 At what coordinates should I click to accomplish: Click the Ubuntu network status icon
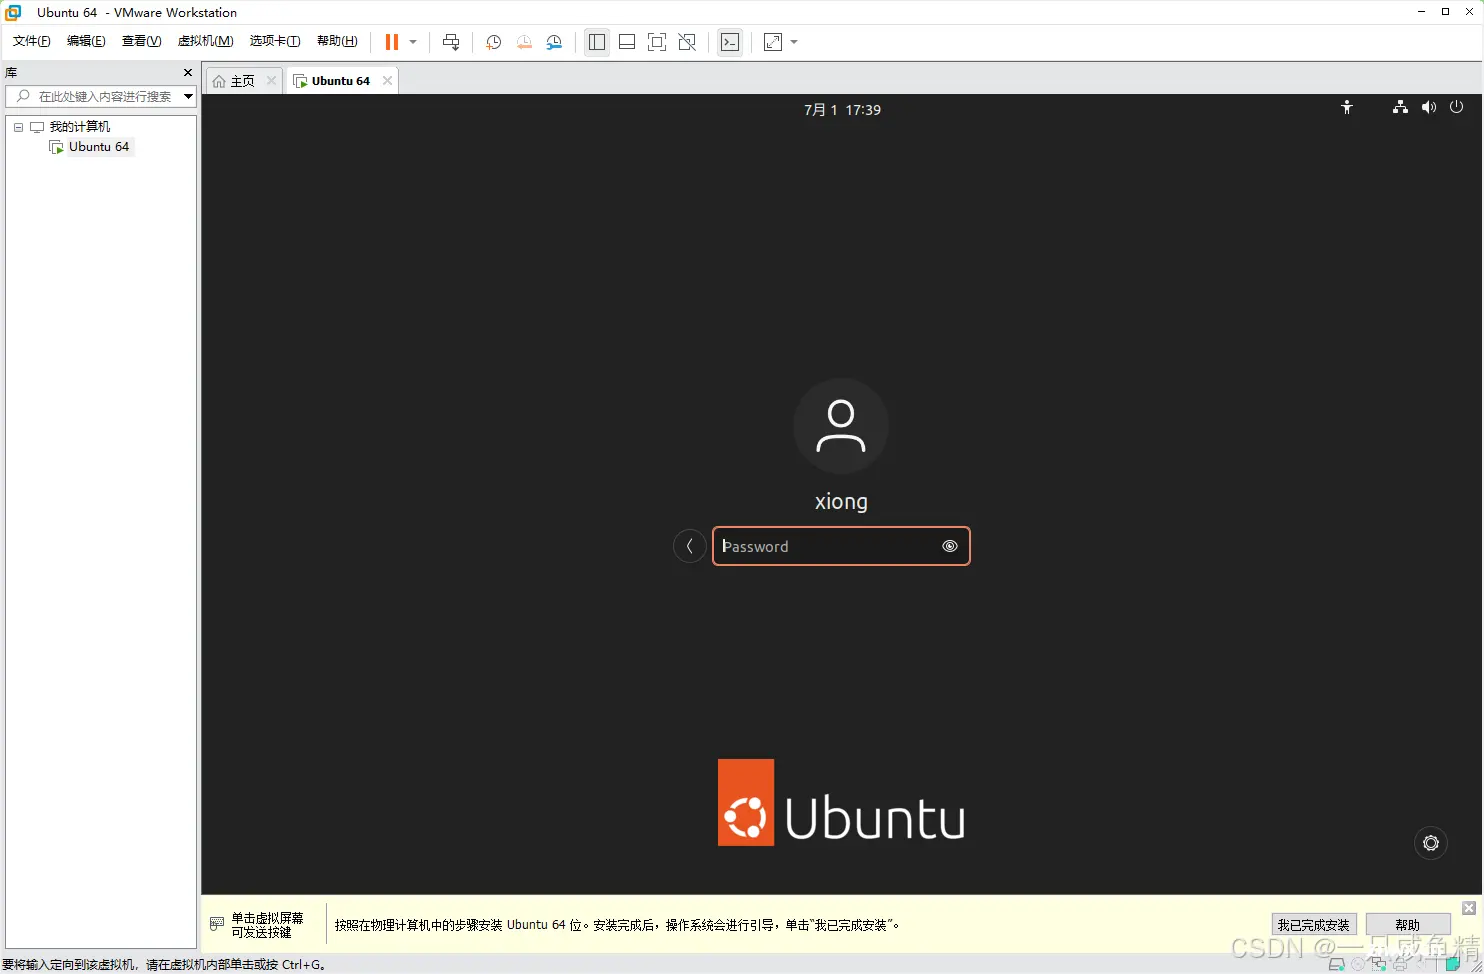tap(1400, 108)
